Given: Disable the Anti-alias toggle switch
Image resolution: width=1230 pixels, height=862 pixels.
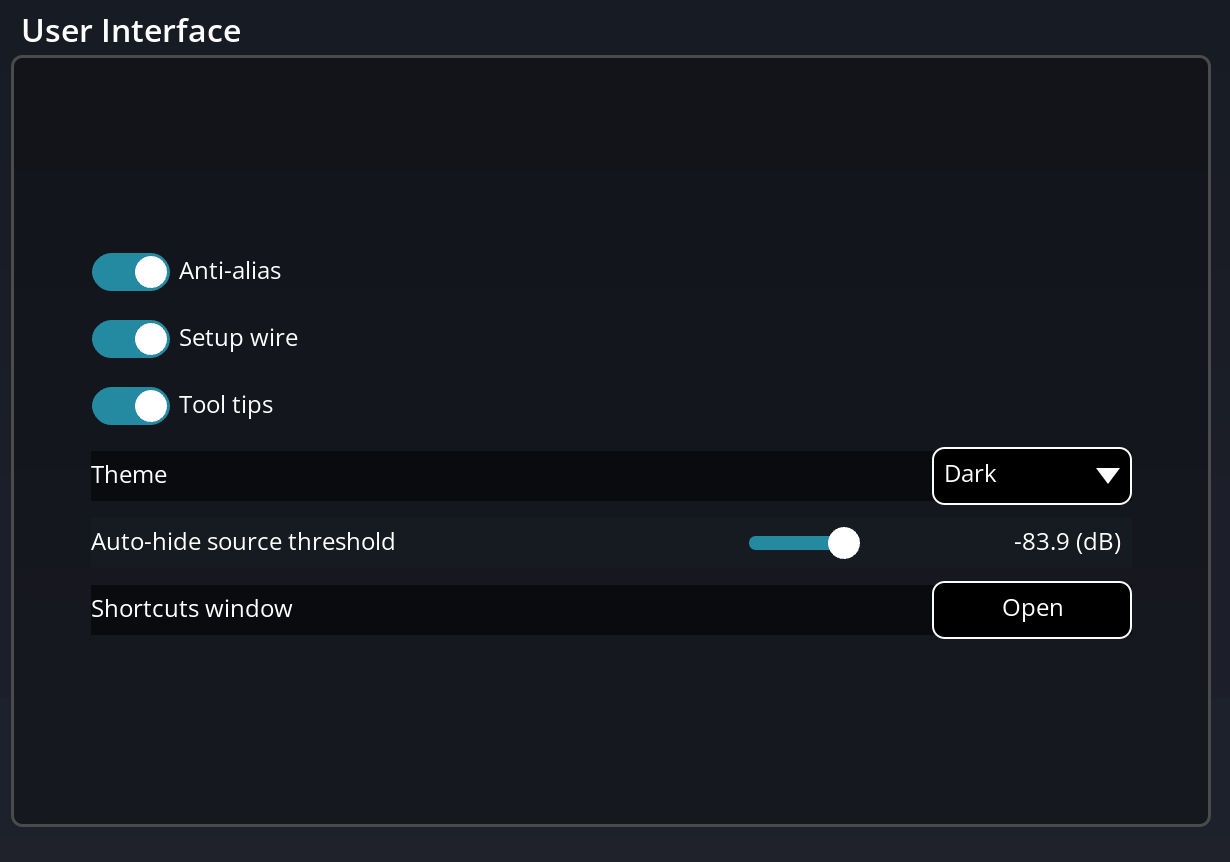Looking at the screenshot, I should pyautogui.click(x=130, y=272).
